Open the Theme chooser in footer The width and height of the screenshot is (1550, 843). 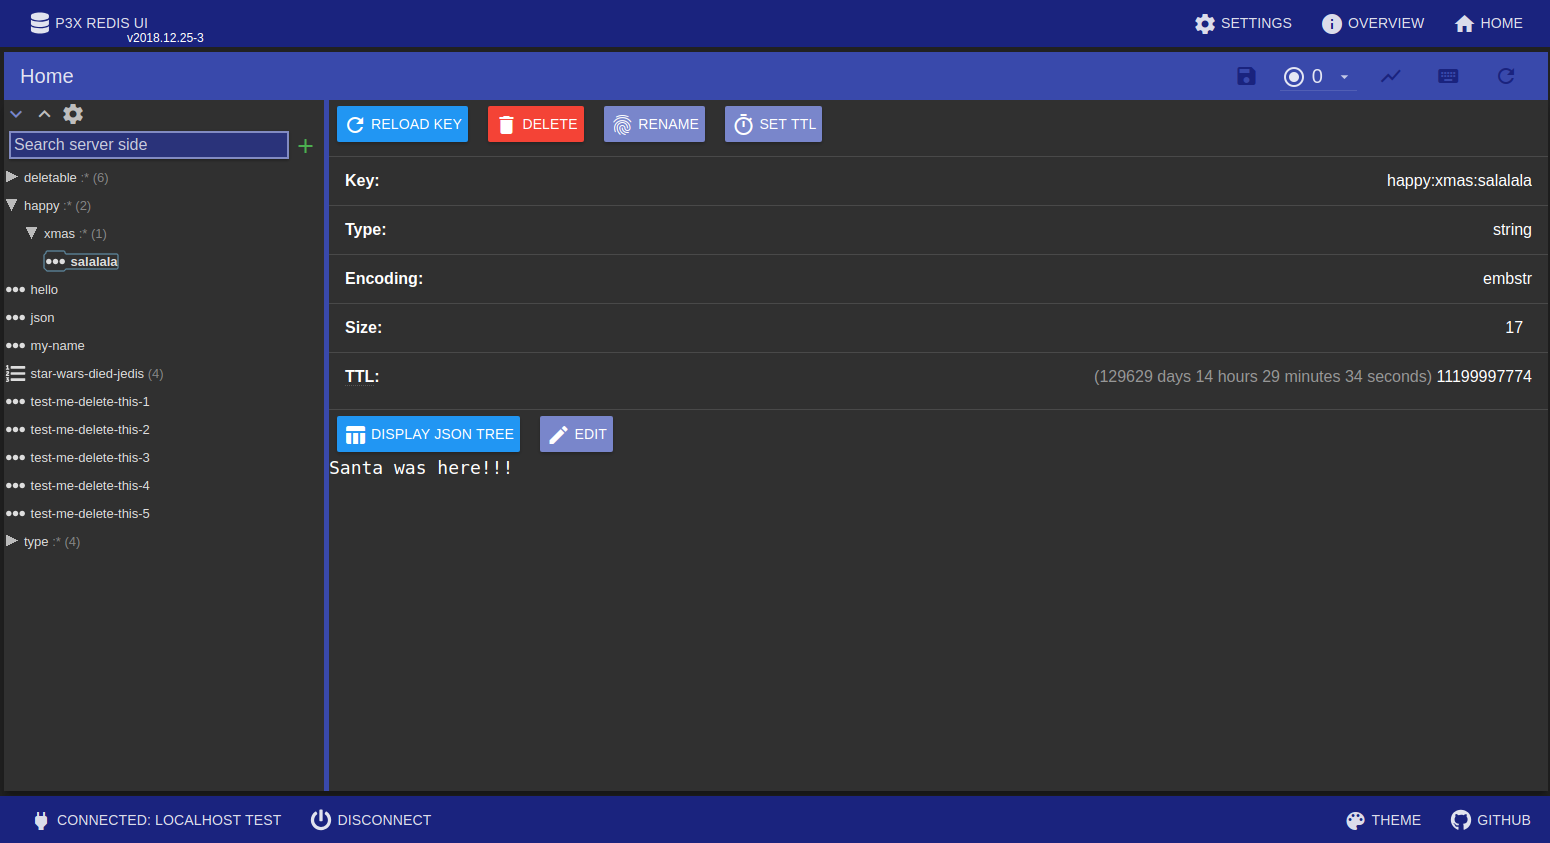pos(1383,820)
